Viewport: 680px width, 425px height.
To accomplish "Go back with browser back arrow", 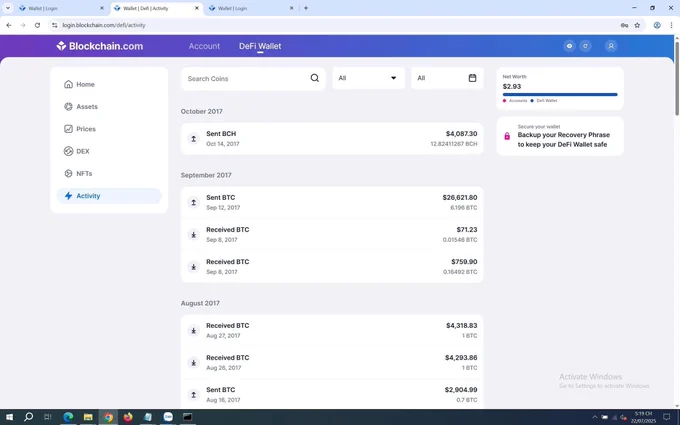I will tap(9, 25).
